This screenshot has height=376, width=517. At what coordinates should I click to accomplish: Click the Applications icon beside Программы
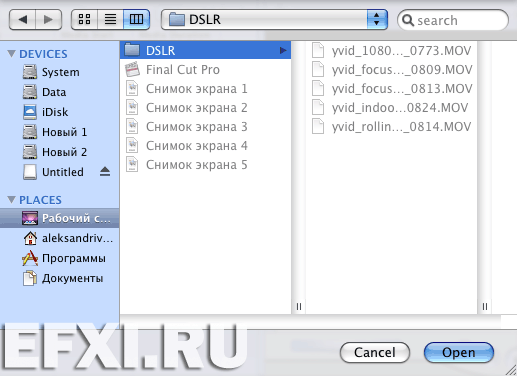pos(30,258)
